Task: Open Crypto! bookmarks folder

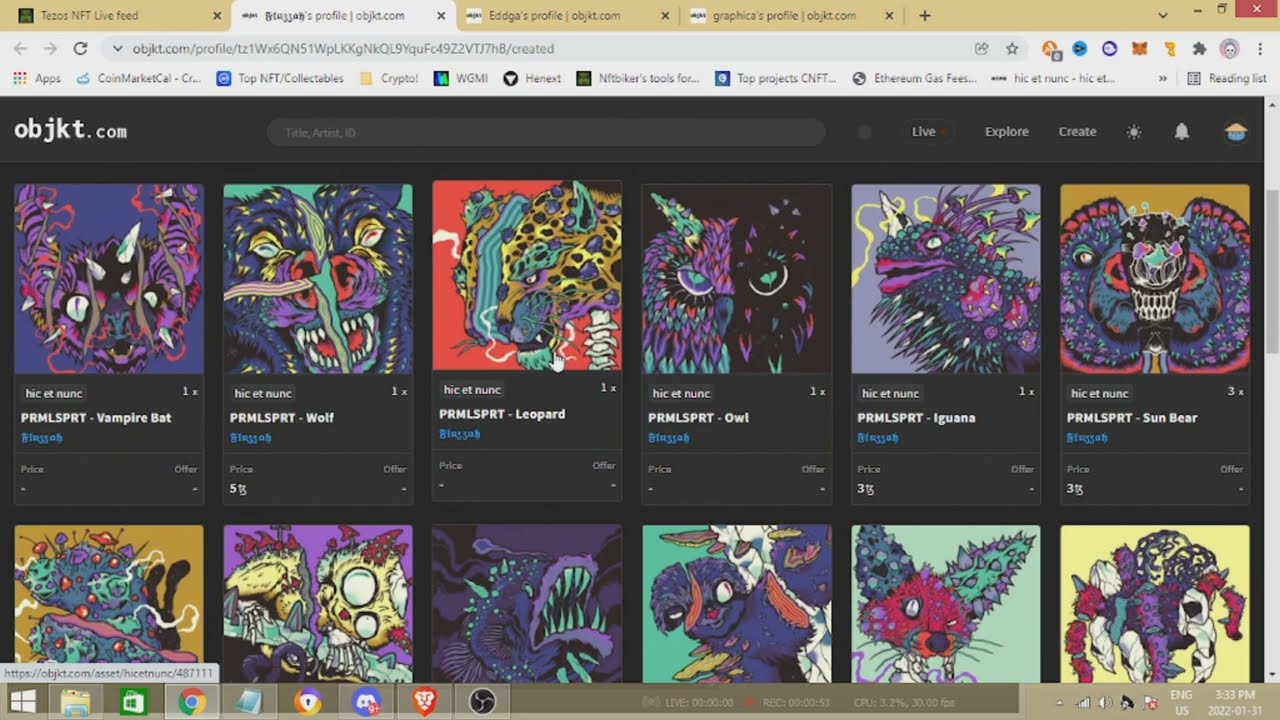Action: coord(389,78)
